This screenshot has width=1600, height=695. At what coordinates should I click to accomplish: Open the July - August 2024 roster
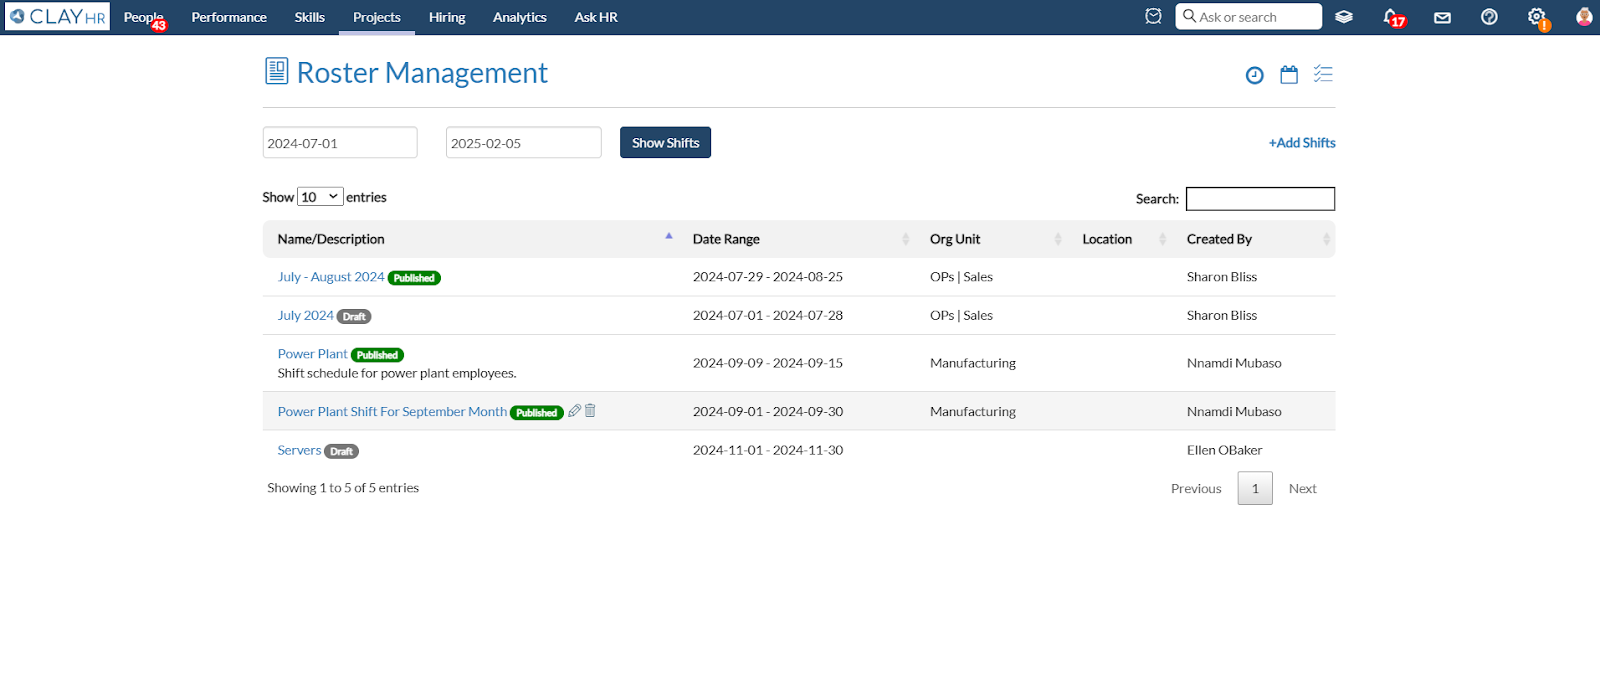[331, 277]
